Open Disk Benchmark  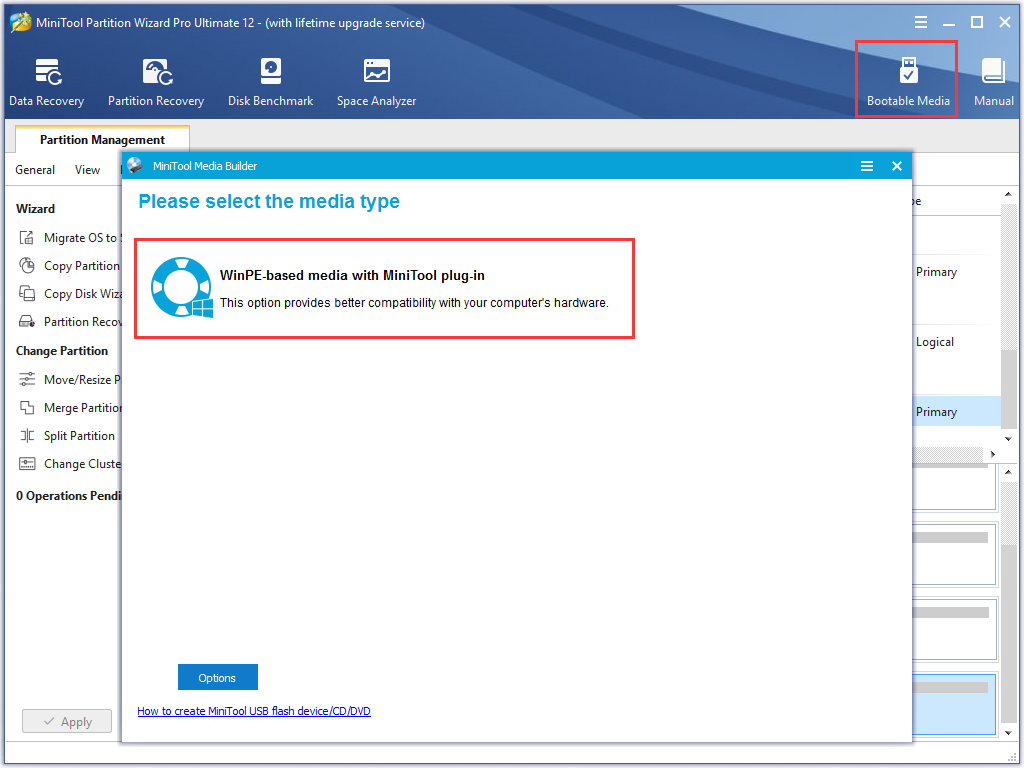point(270,82)
